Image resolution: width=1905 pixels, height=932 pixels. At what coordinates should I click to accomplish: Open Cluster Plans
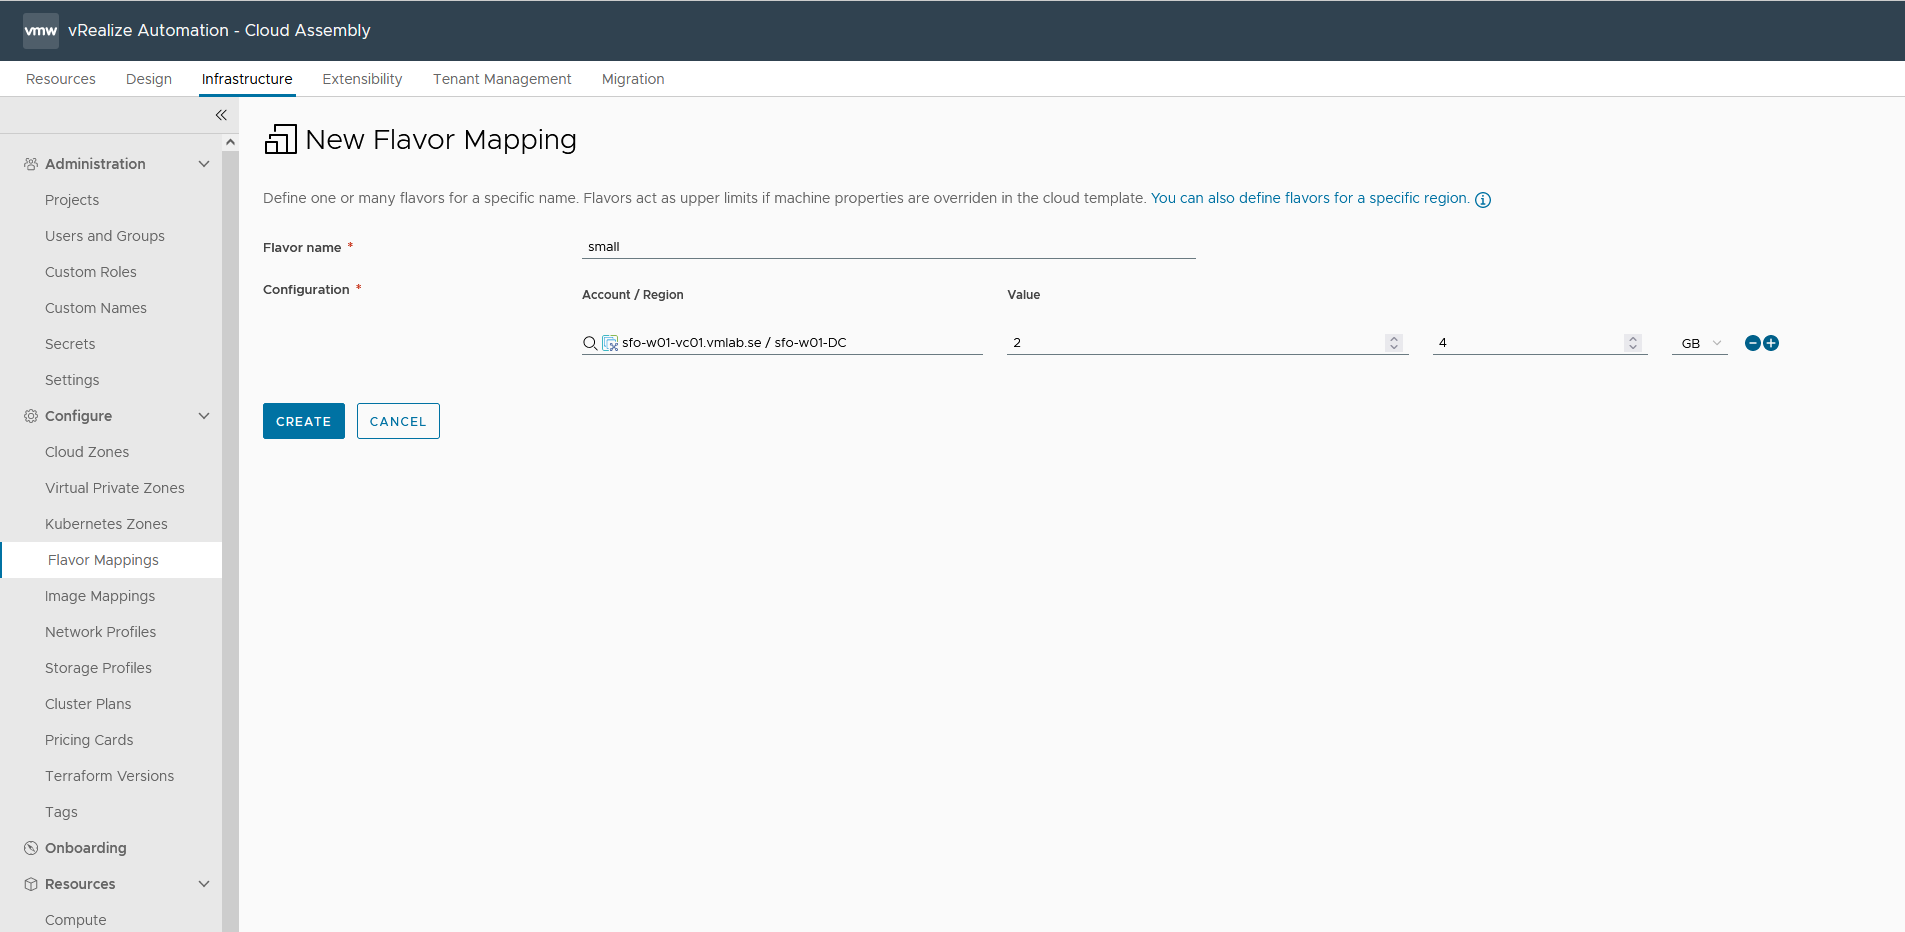(x=88, y=704)
